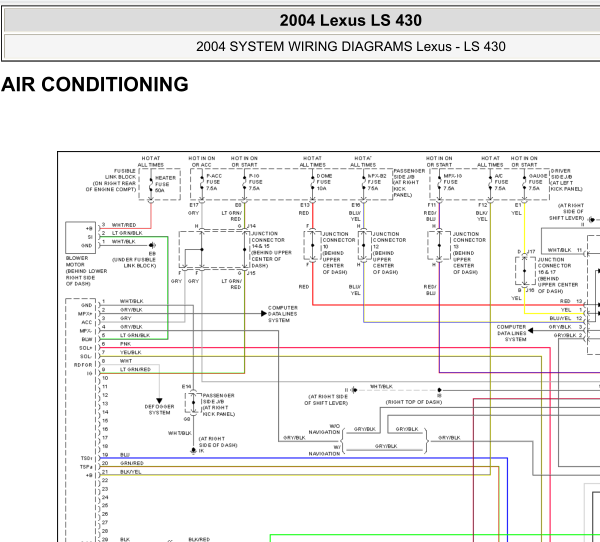Click the E17 connector label

(x=194, y=205)
